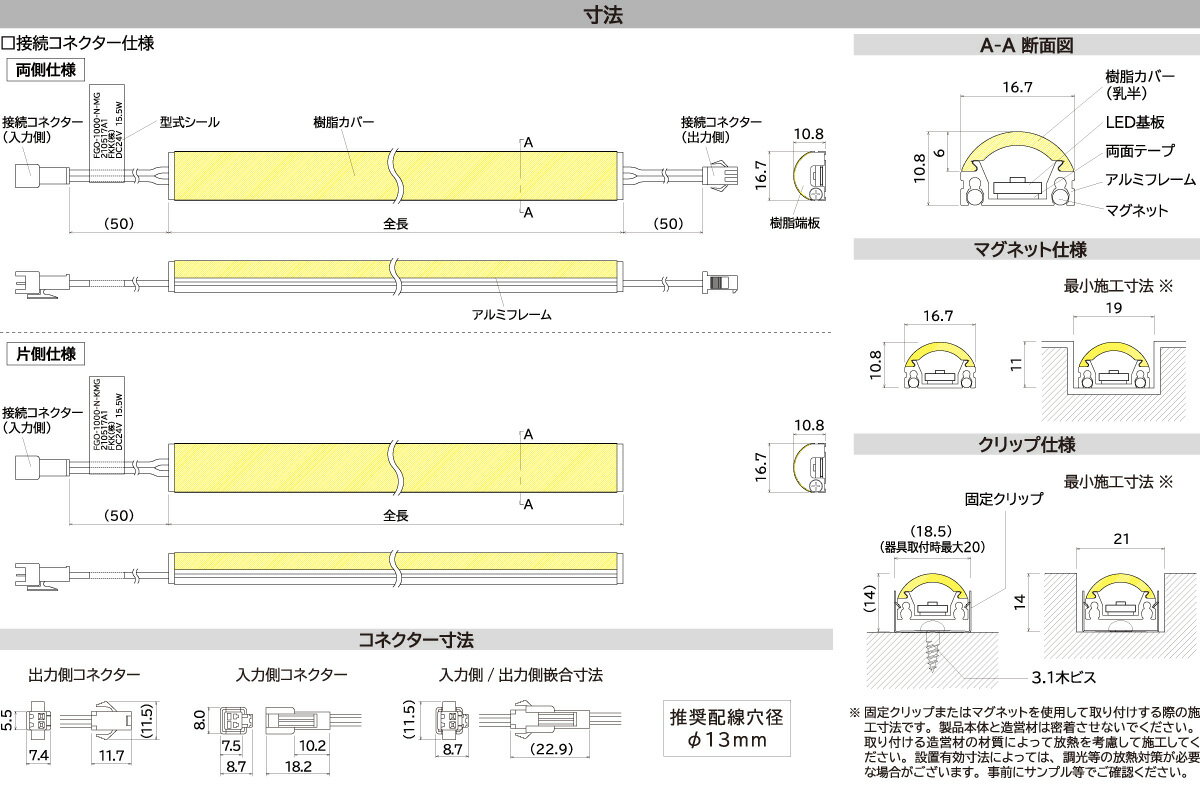The height and width of the screenshot is (793, 1200).
Task: Select the LED基板 callout
Action: [x=1135, y=123]
